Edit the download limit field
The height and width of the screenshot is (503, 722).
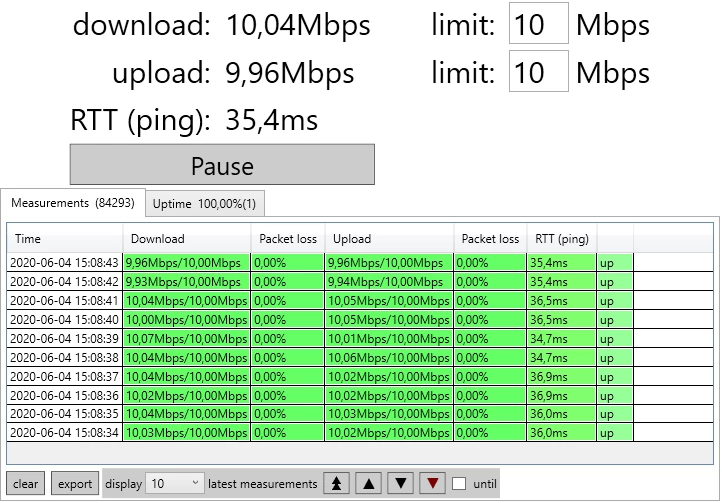click(x=539, y=23)
